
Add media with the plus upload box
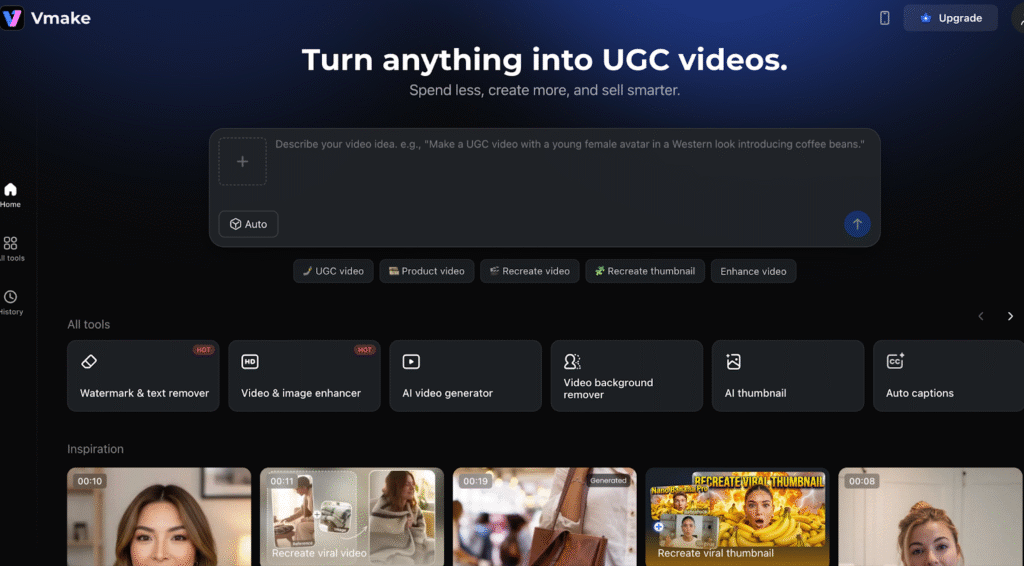coord(242,161)
